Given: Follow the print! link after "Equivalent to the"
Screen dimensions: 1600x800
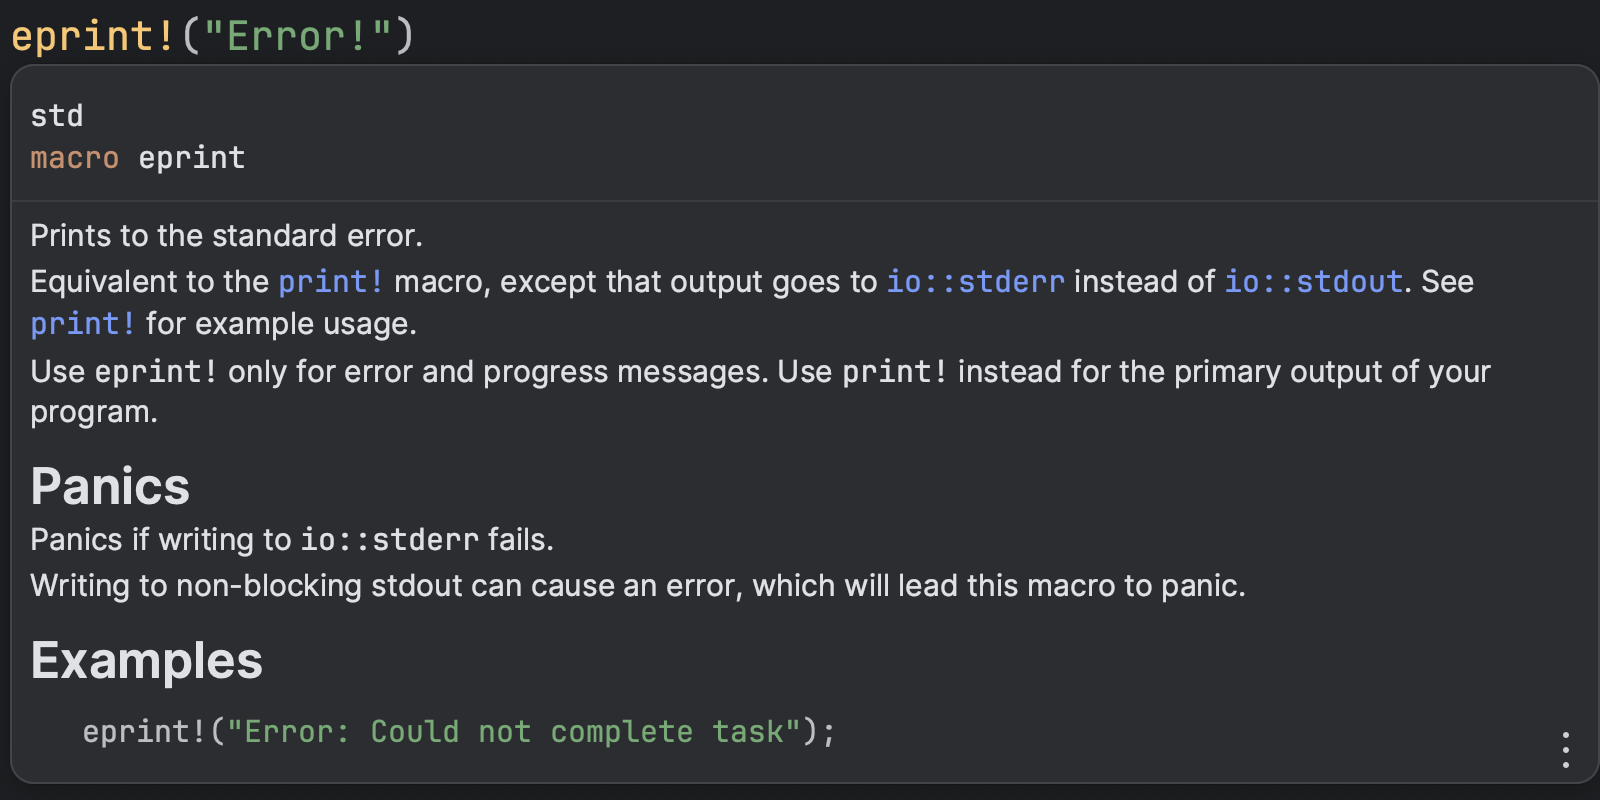Looking at the screenshot, I should (x=330, y=282).
